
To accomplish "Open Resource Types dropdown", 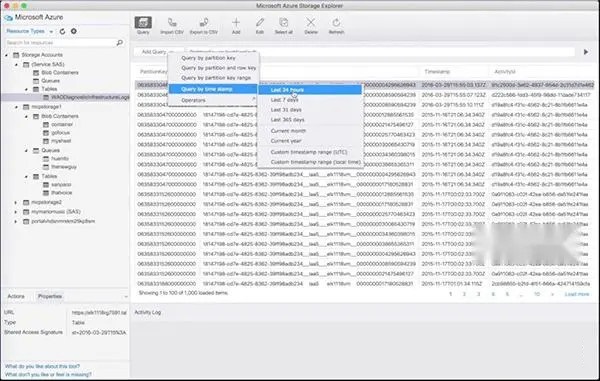I will pyautogui.click(x=29, y=31).
